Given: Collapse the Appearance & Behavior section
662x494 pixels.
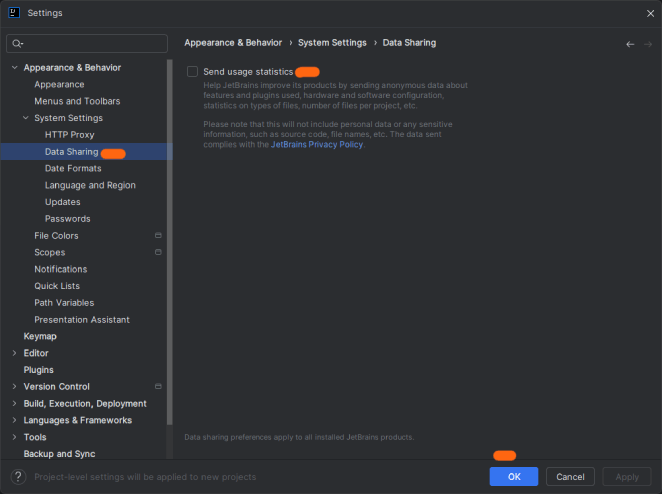Looking at the screenshot, I should click(14, 68).
